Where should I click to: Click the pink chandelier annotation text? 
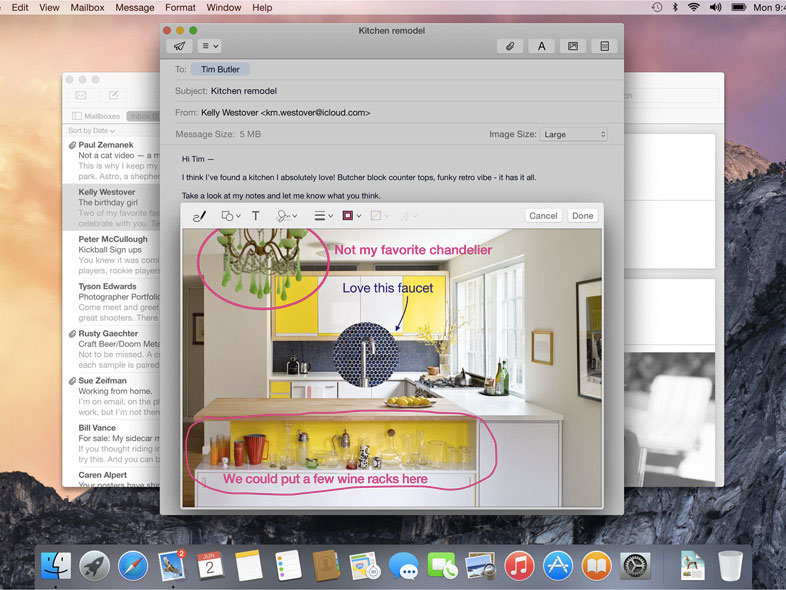pyautogui.click(x=413, y=250)
